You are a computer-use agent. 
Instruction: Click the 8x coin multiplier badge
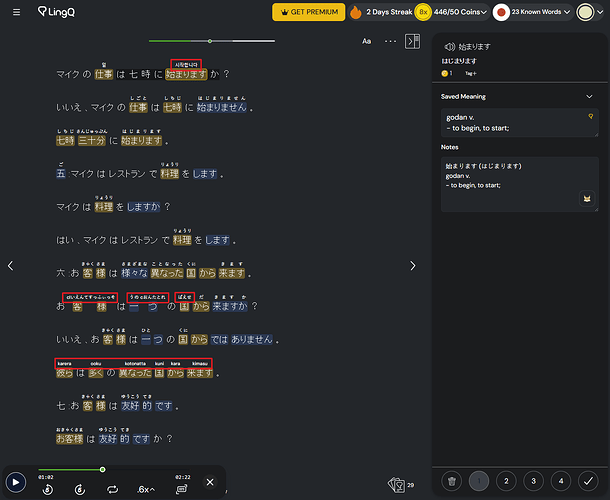(x=423, y=12)
